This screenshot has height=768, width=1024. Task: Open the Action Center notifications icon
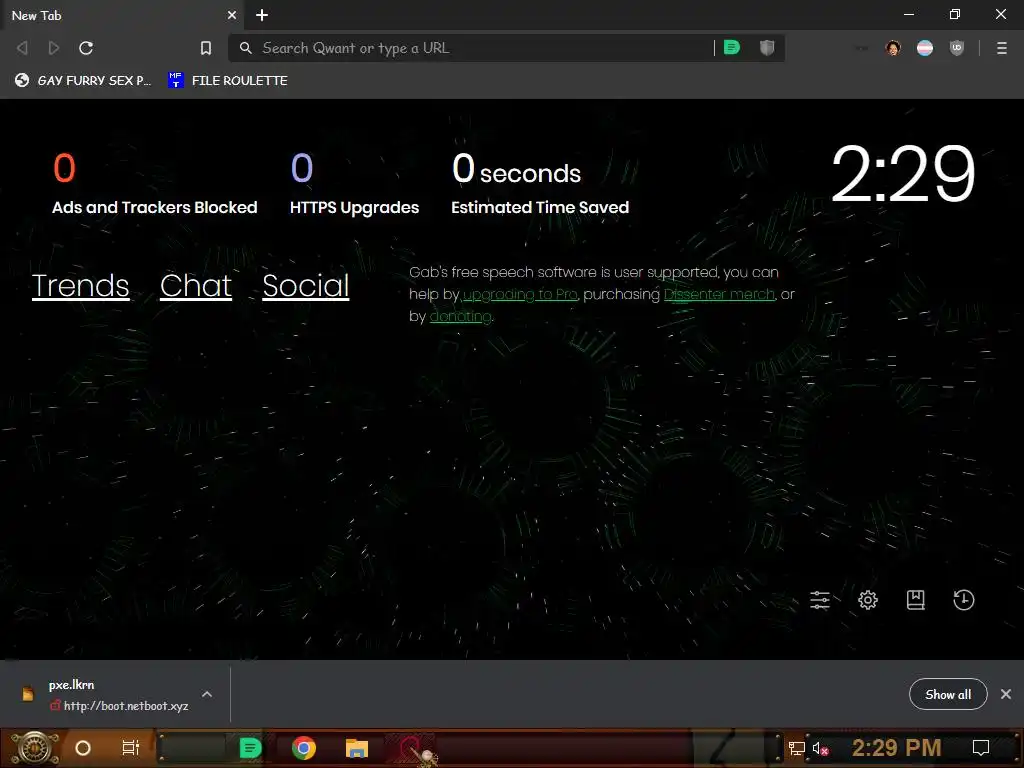[980, 748]
